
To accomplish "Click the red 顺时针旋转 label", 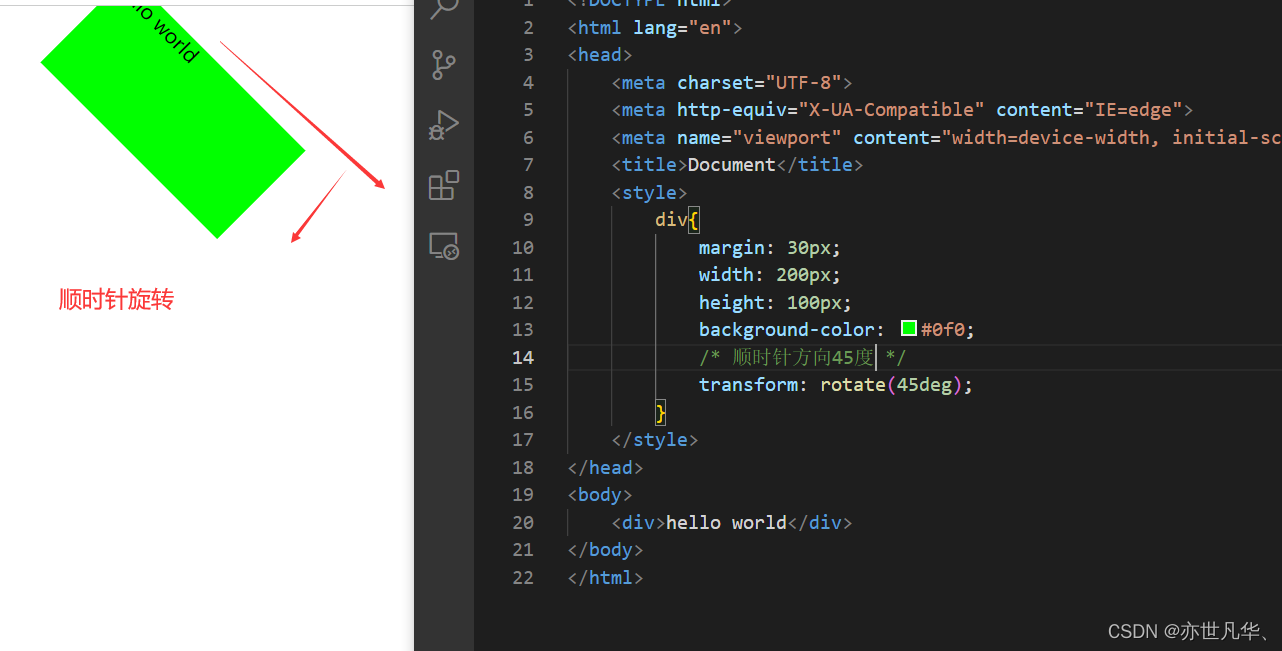I will coord(116,299).
